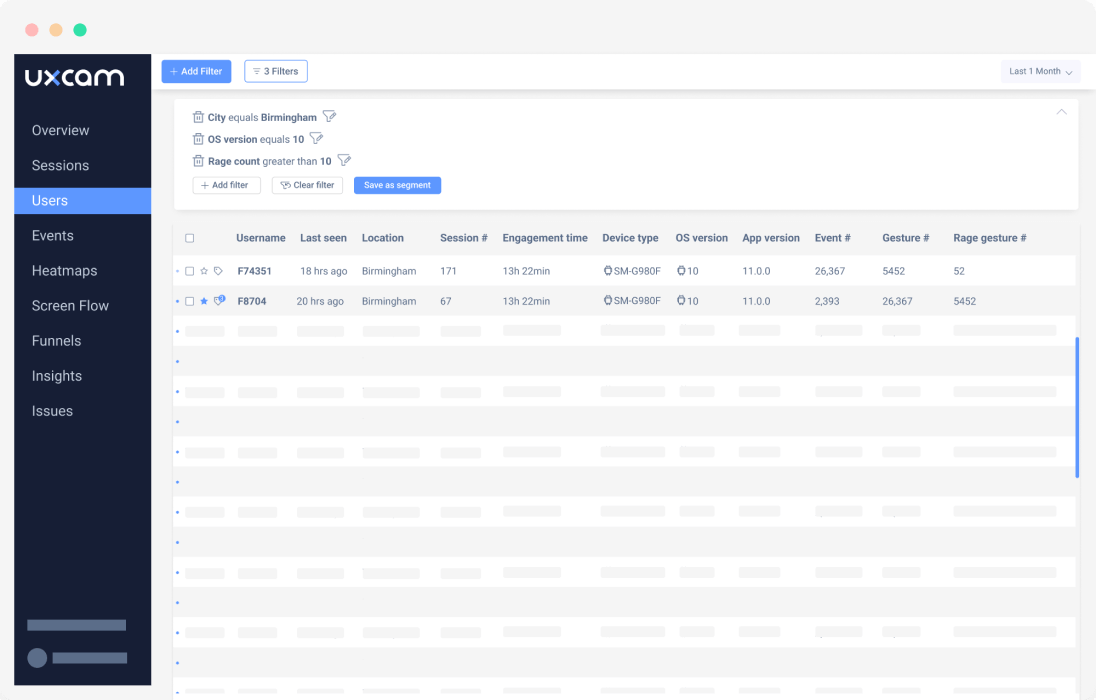Screen dimensions: 1096x700
Task: Open the Funnels page from the sidebar
Action: point(56,340)
